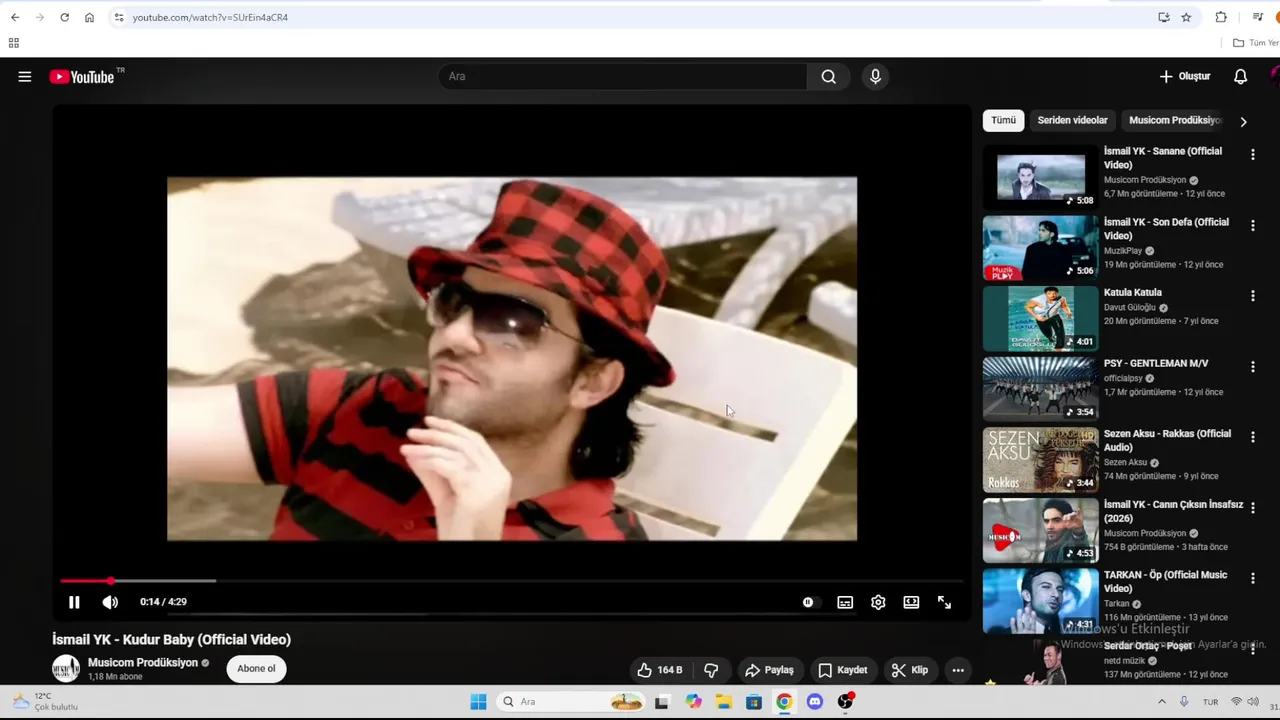Open options menu for Katula Katula
The image size is (1280, 720).
click(x=1252, y=296)
